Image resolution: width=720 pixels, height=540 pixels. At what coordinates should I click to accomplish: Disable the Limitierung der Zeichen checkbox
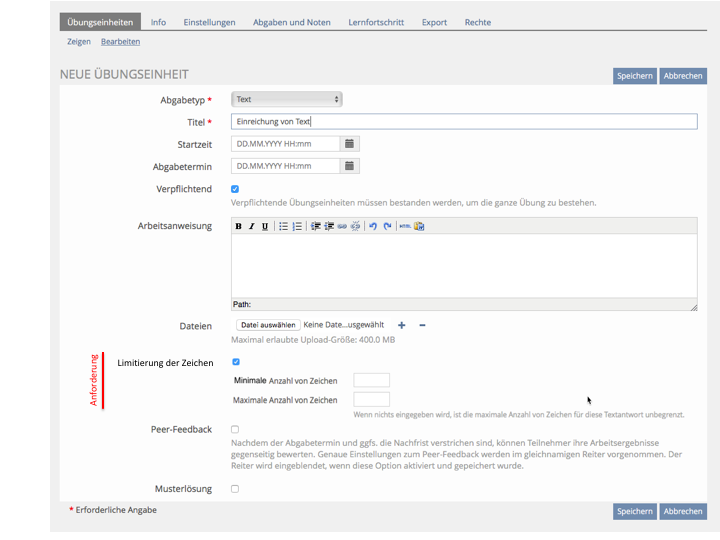pos(236,362)
